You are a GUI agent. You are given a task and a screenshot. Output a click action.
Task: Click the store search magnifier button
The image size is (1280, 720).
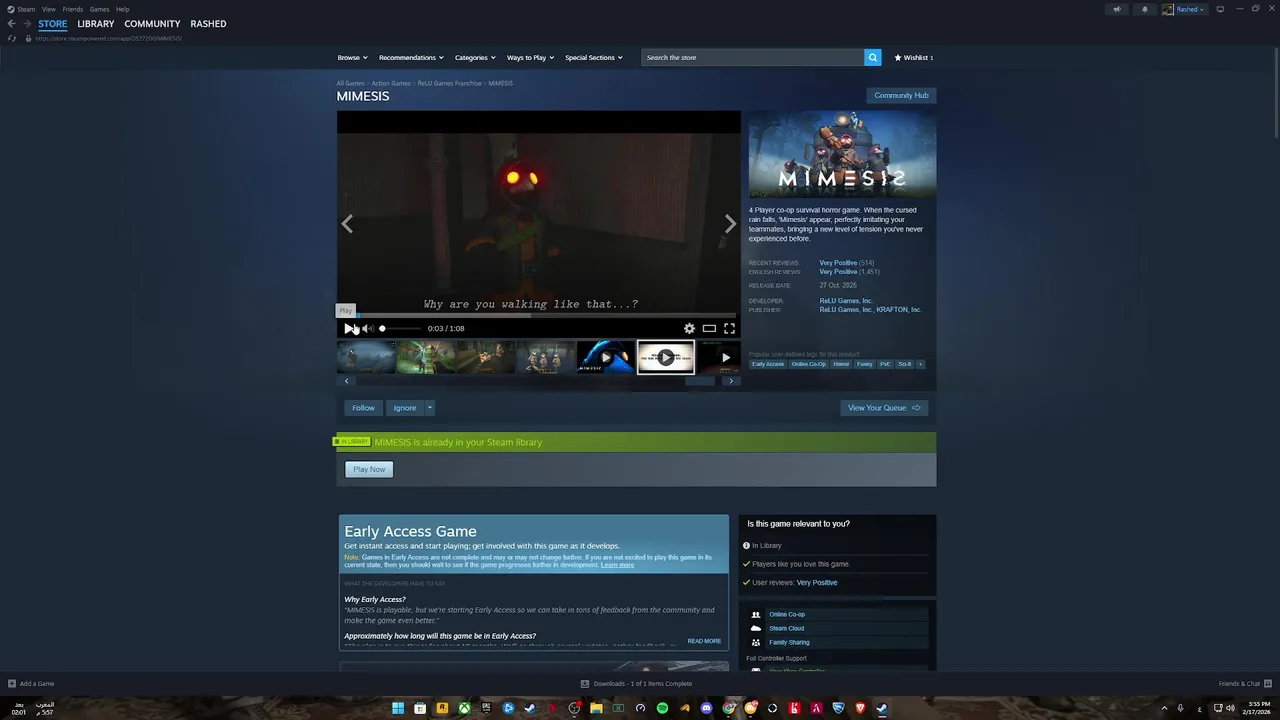(873, 57)
